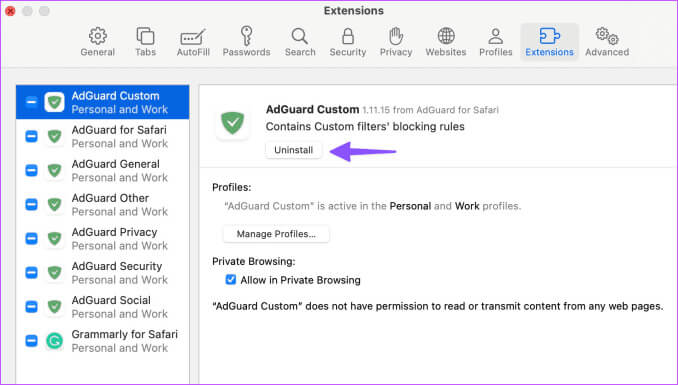678x385 pixels.
Task: Toggle AdGuard Other extension checkbox
Action: point(31,204)
